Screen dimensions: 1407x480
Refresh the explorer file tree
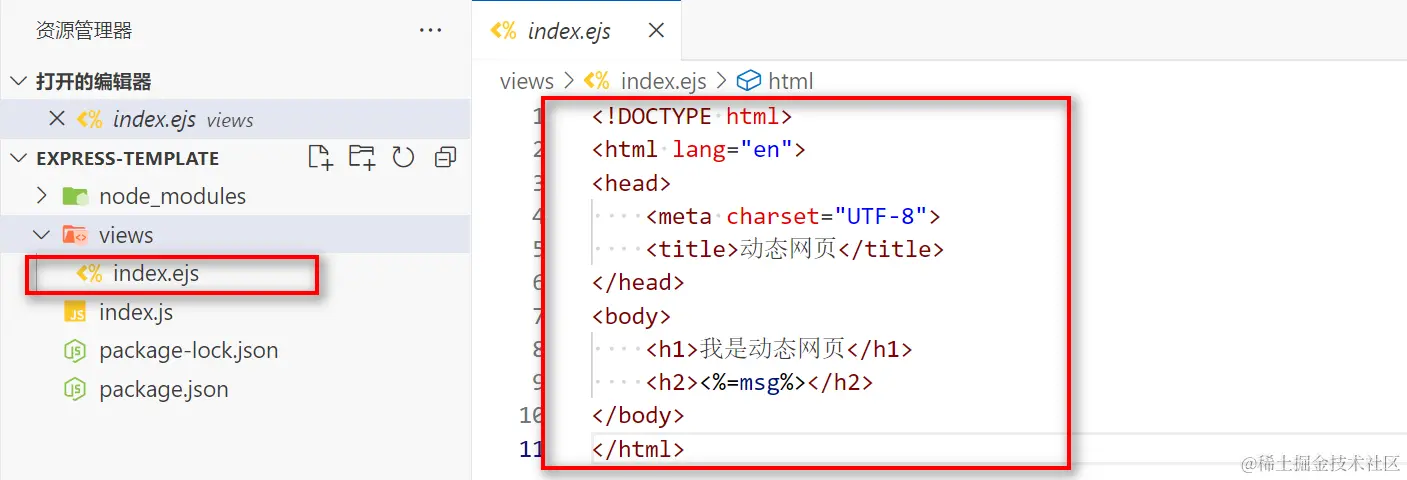click(403, 157)
